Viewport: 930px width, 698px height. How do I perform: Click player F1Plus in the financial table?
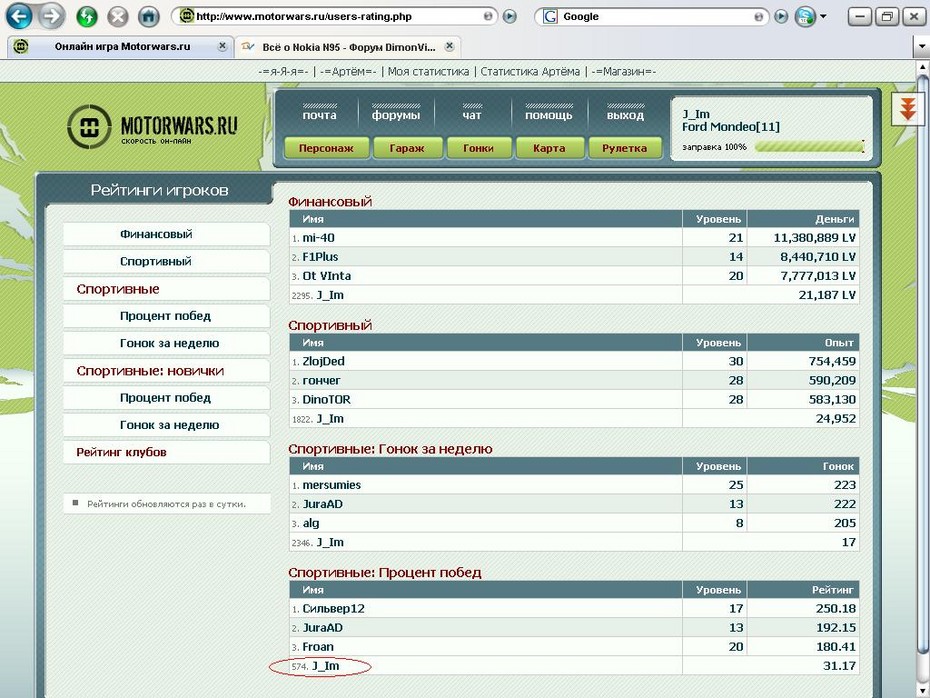(x=320, y=257)
